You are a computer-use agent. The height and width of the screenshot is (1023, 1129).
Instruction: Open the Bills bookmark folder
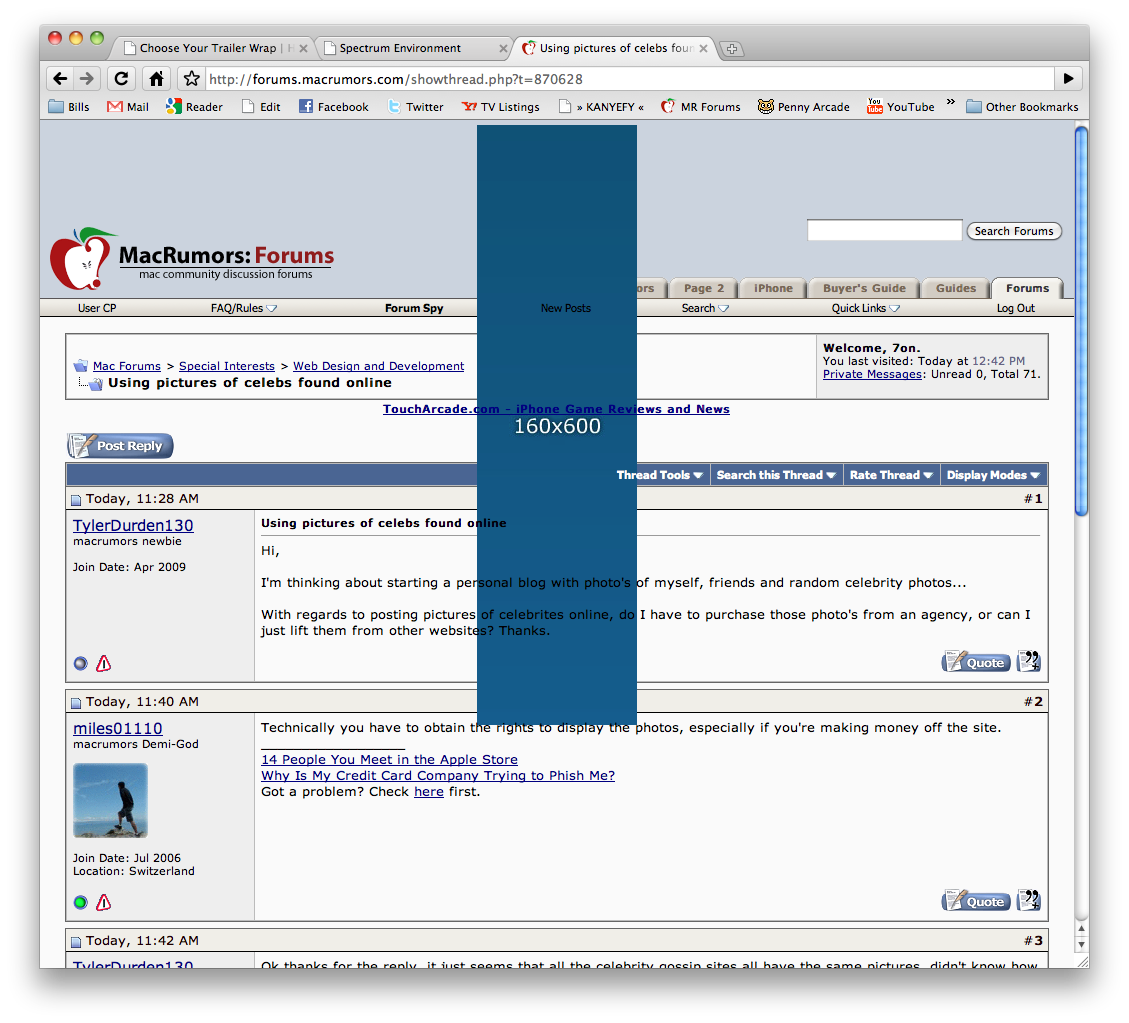(69, 107)
